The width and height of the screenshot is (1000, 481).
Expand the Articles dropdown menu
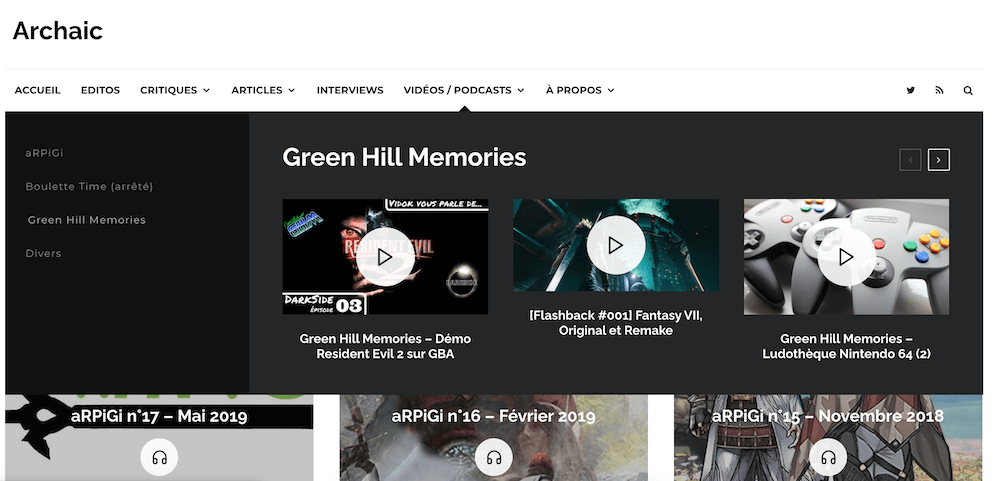point(263,91)
